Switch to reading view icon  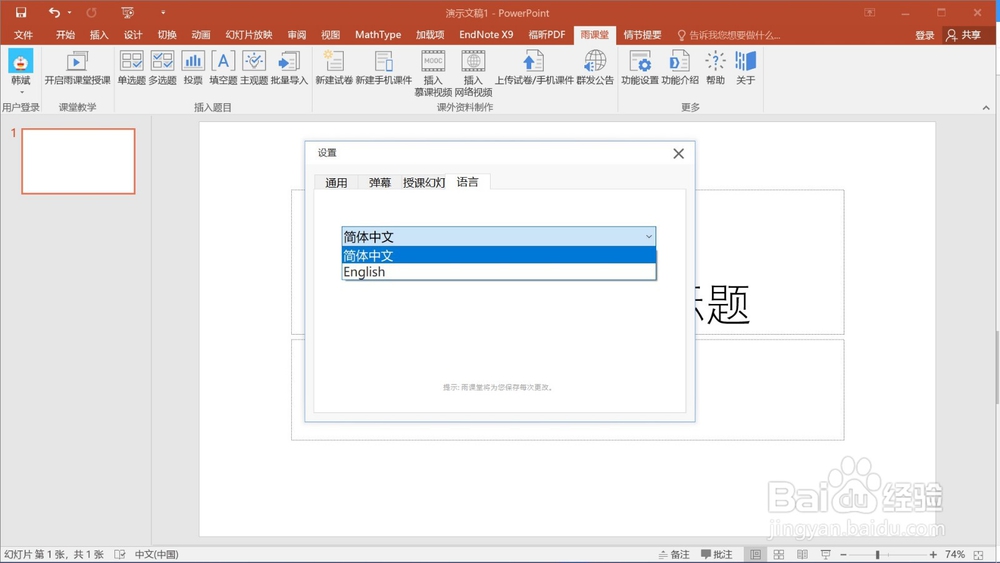(802, 555)
